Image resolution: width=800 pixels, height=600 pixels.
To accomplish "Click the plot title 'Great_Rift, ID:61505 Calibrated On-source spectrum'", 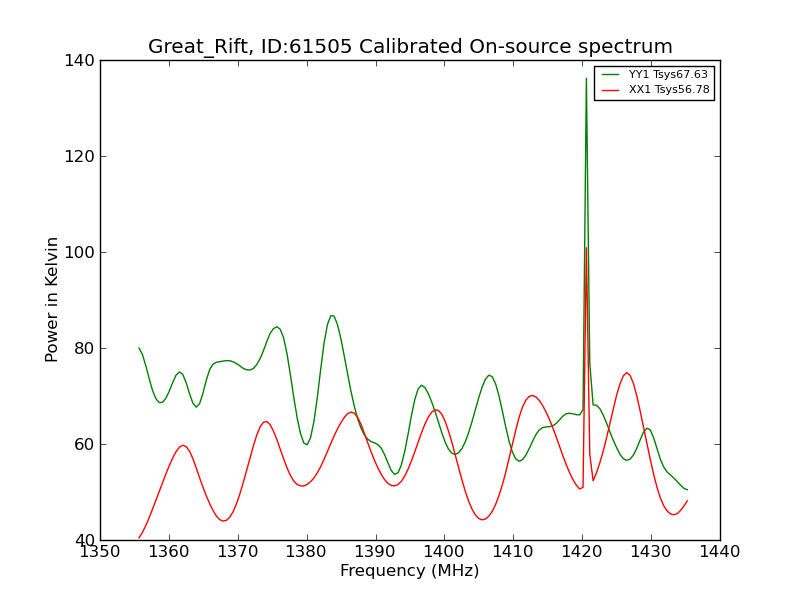I will click(x=410, y=46).
